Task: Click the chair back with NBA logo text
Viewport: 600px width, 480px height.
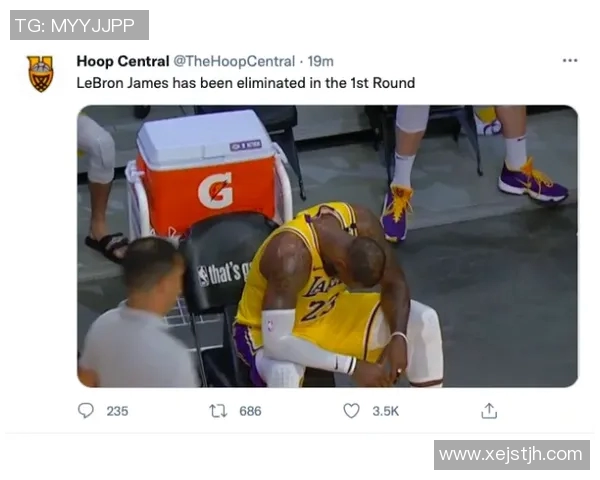Action: point(222,260)
